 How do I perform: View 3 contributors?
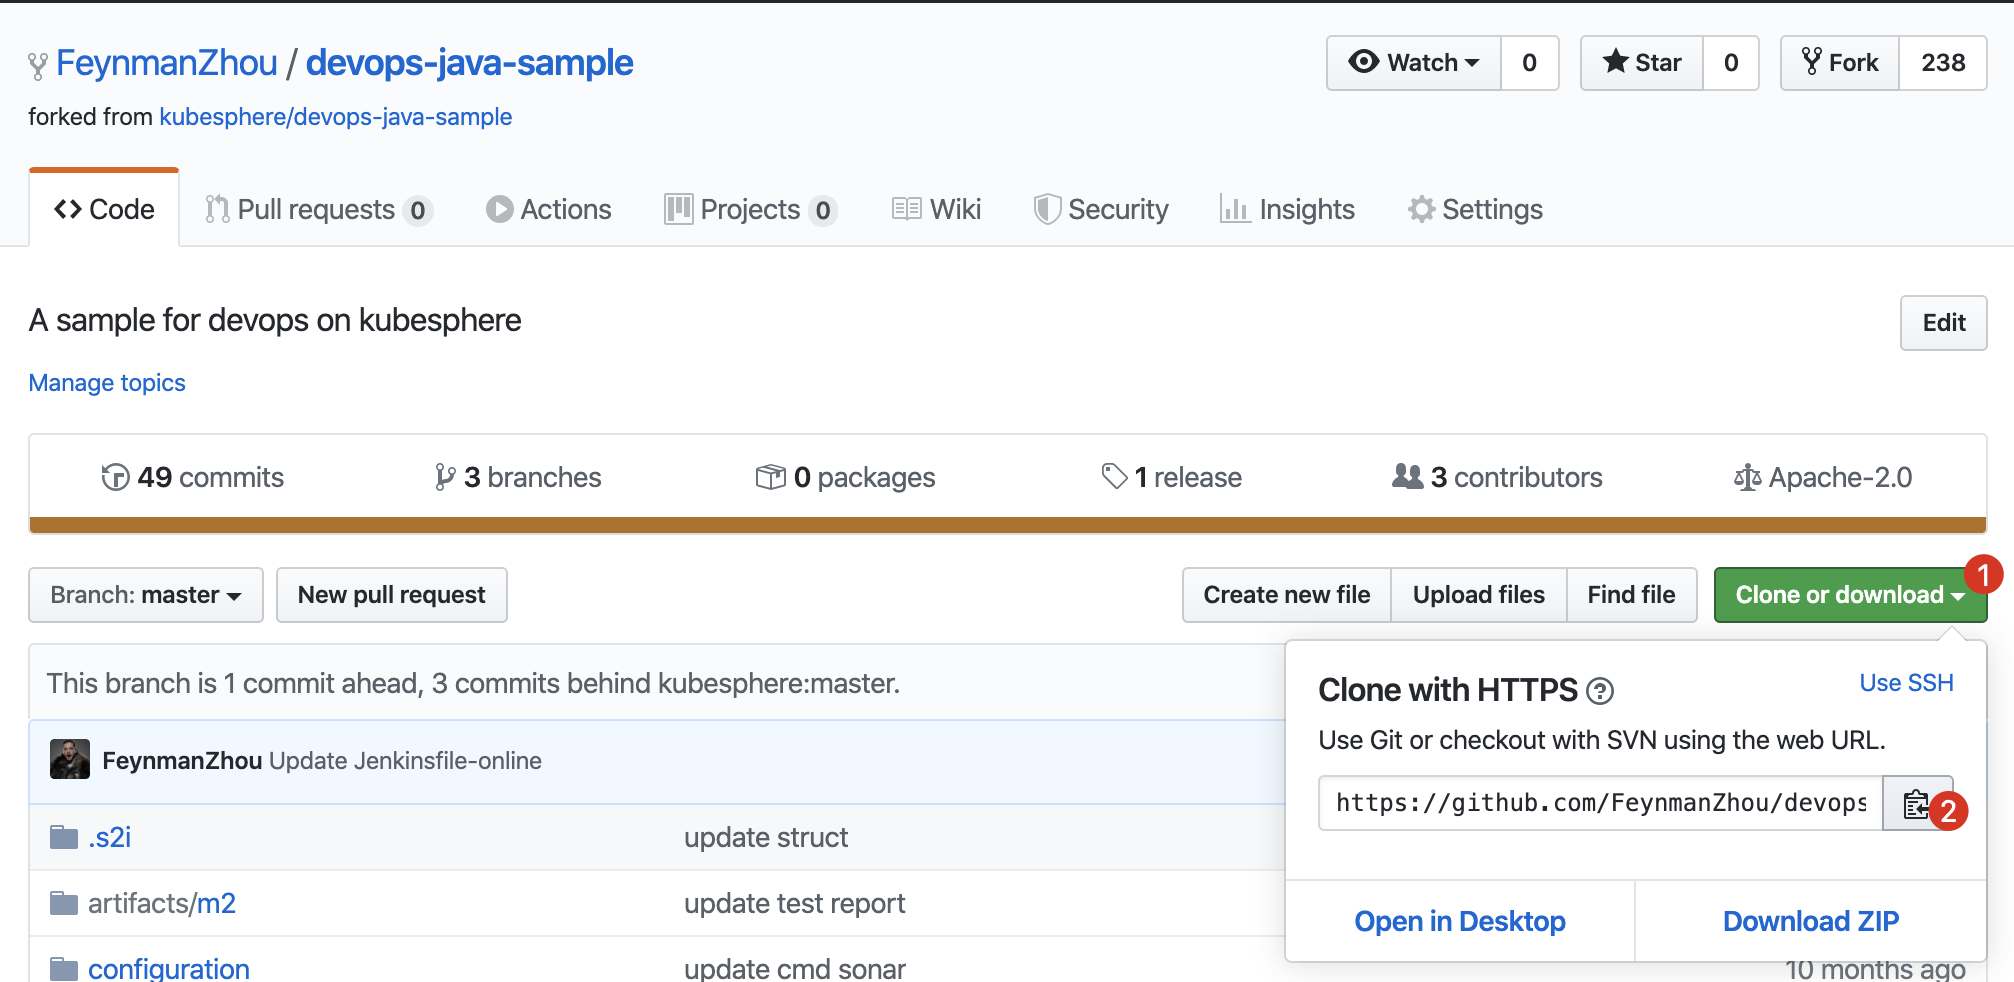[x=1497, y=477]
